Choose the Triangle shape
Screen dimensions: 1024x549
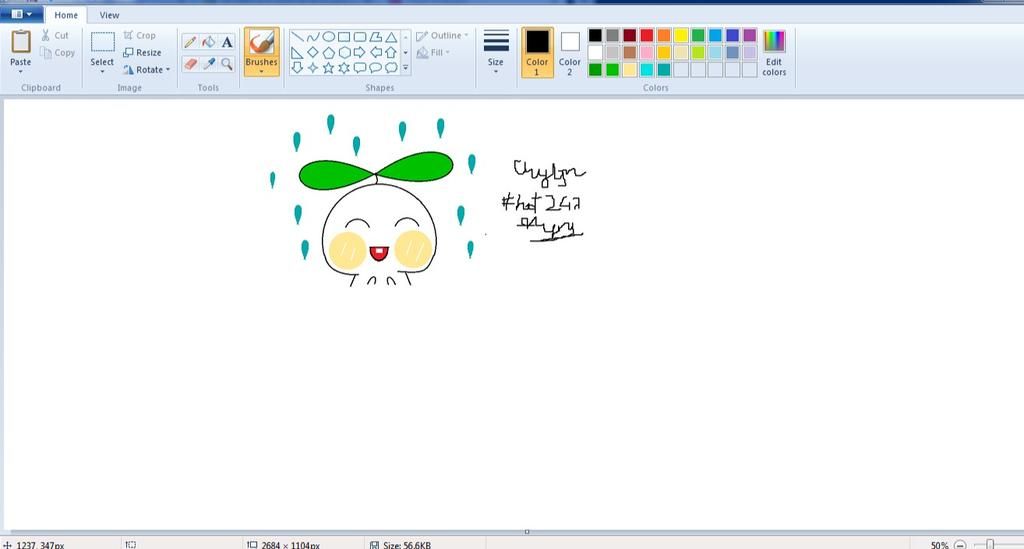(x=391, y=37)
